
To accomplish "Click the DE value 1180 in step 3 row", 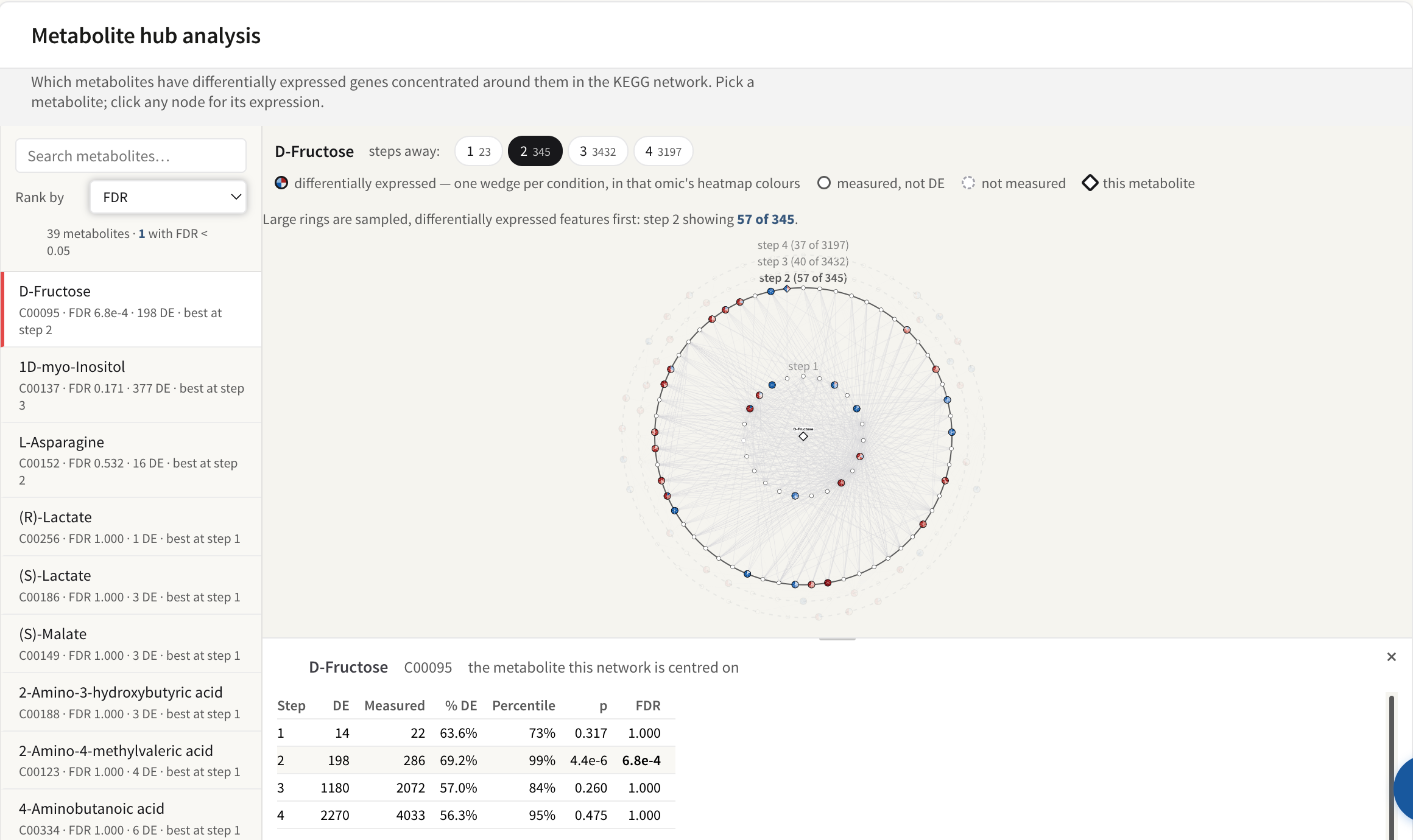I will [x=334, y=788].
